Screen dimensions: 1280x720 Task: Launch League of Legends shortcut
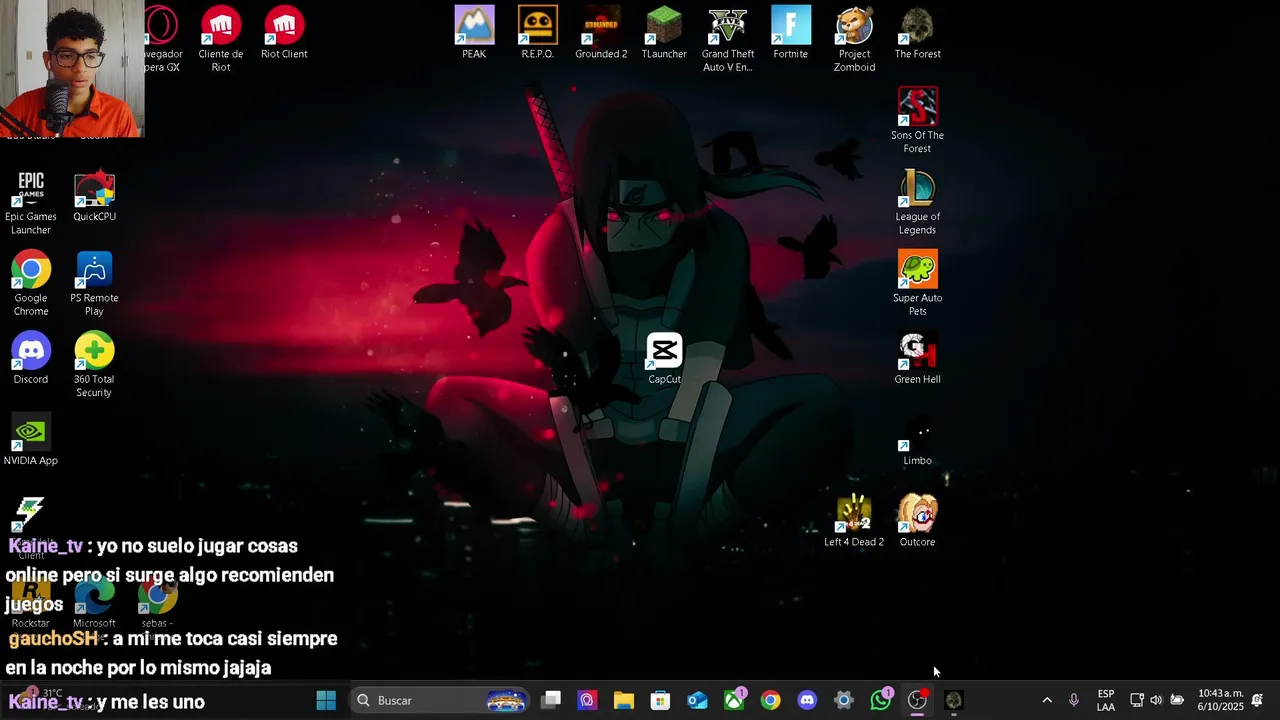(x=917, y=202)
